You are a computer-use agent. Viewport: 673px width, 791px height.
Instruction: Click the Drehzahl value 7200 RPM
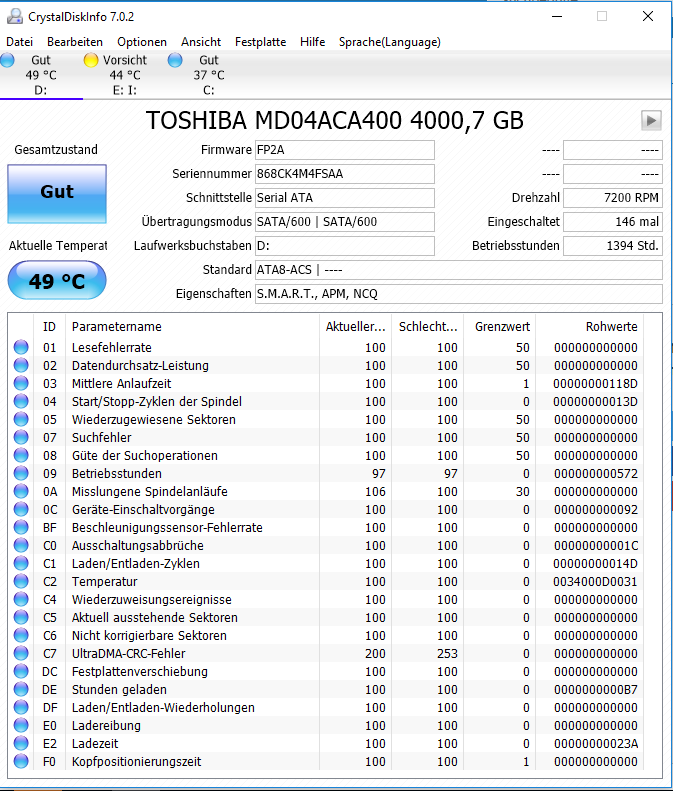(x=612, y=198)
